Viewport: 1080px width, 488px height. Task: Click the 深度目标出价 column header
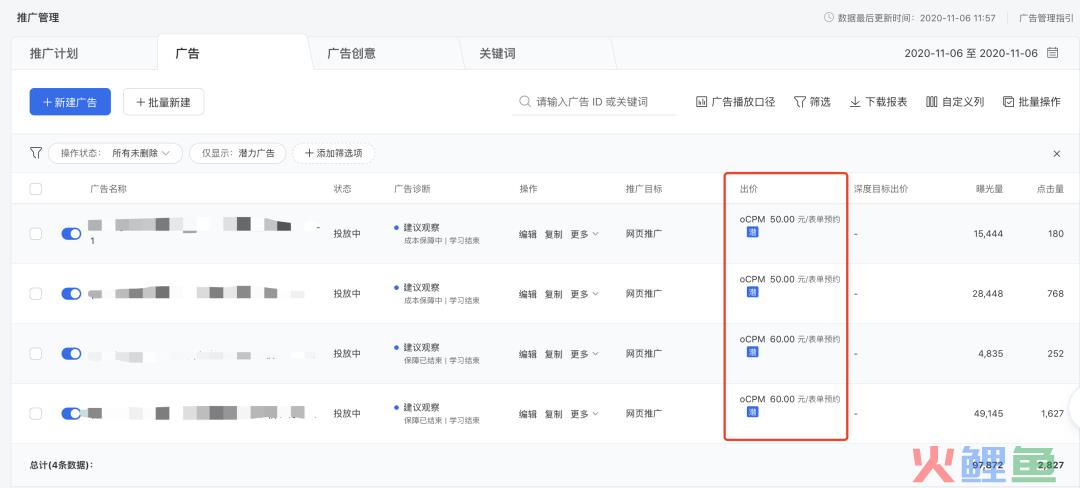click(880, 189)
